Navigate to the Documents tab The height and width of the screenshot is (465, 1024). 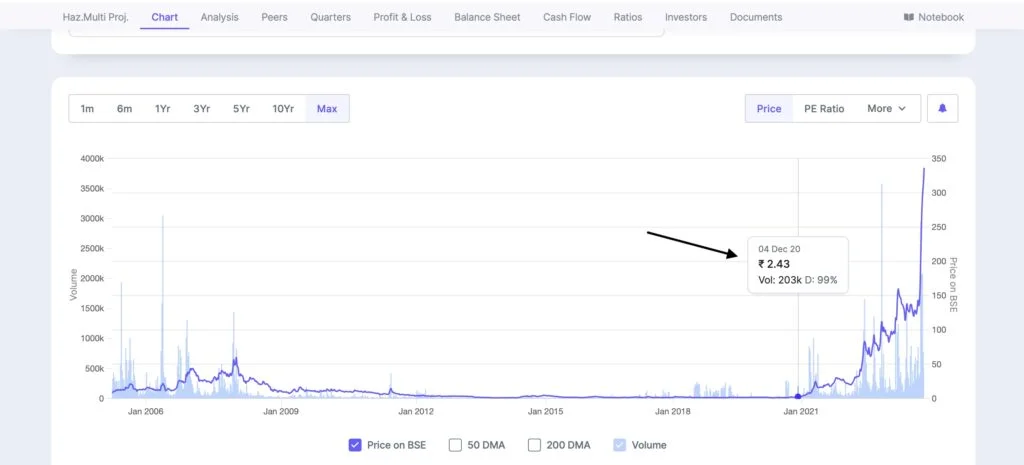(756, 17)
